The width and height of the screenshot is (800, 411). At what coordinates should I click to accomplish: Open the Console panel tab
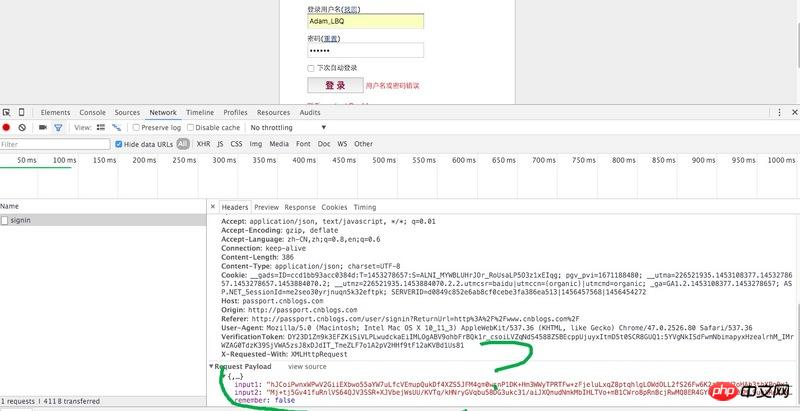click(92, 112)
